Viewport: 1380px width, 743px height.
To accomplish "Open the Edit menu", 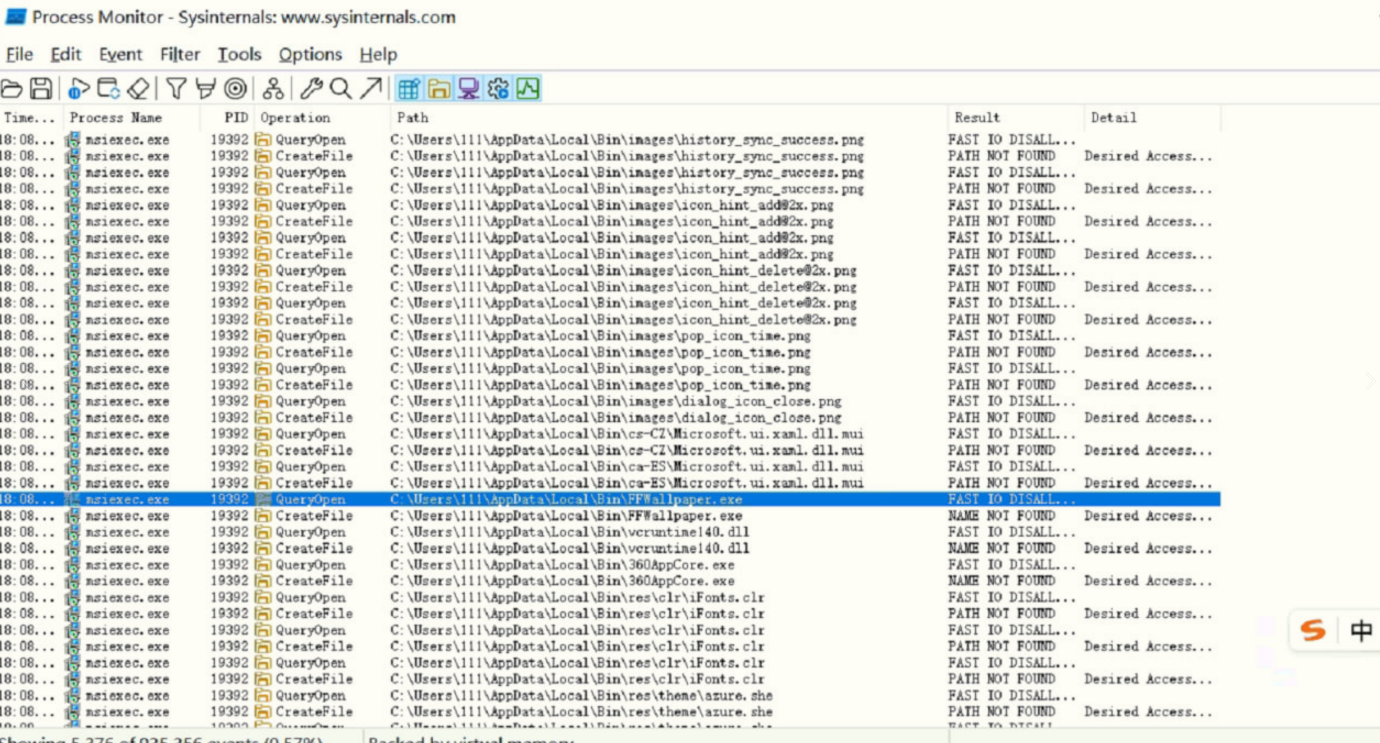I will coord(66,54).
